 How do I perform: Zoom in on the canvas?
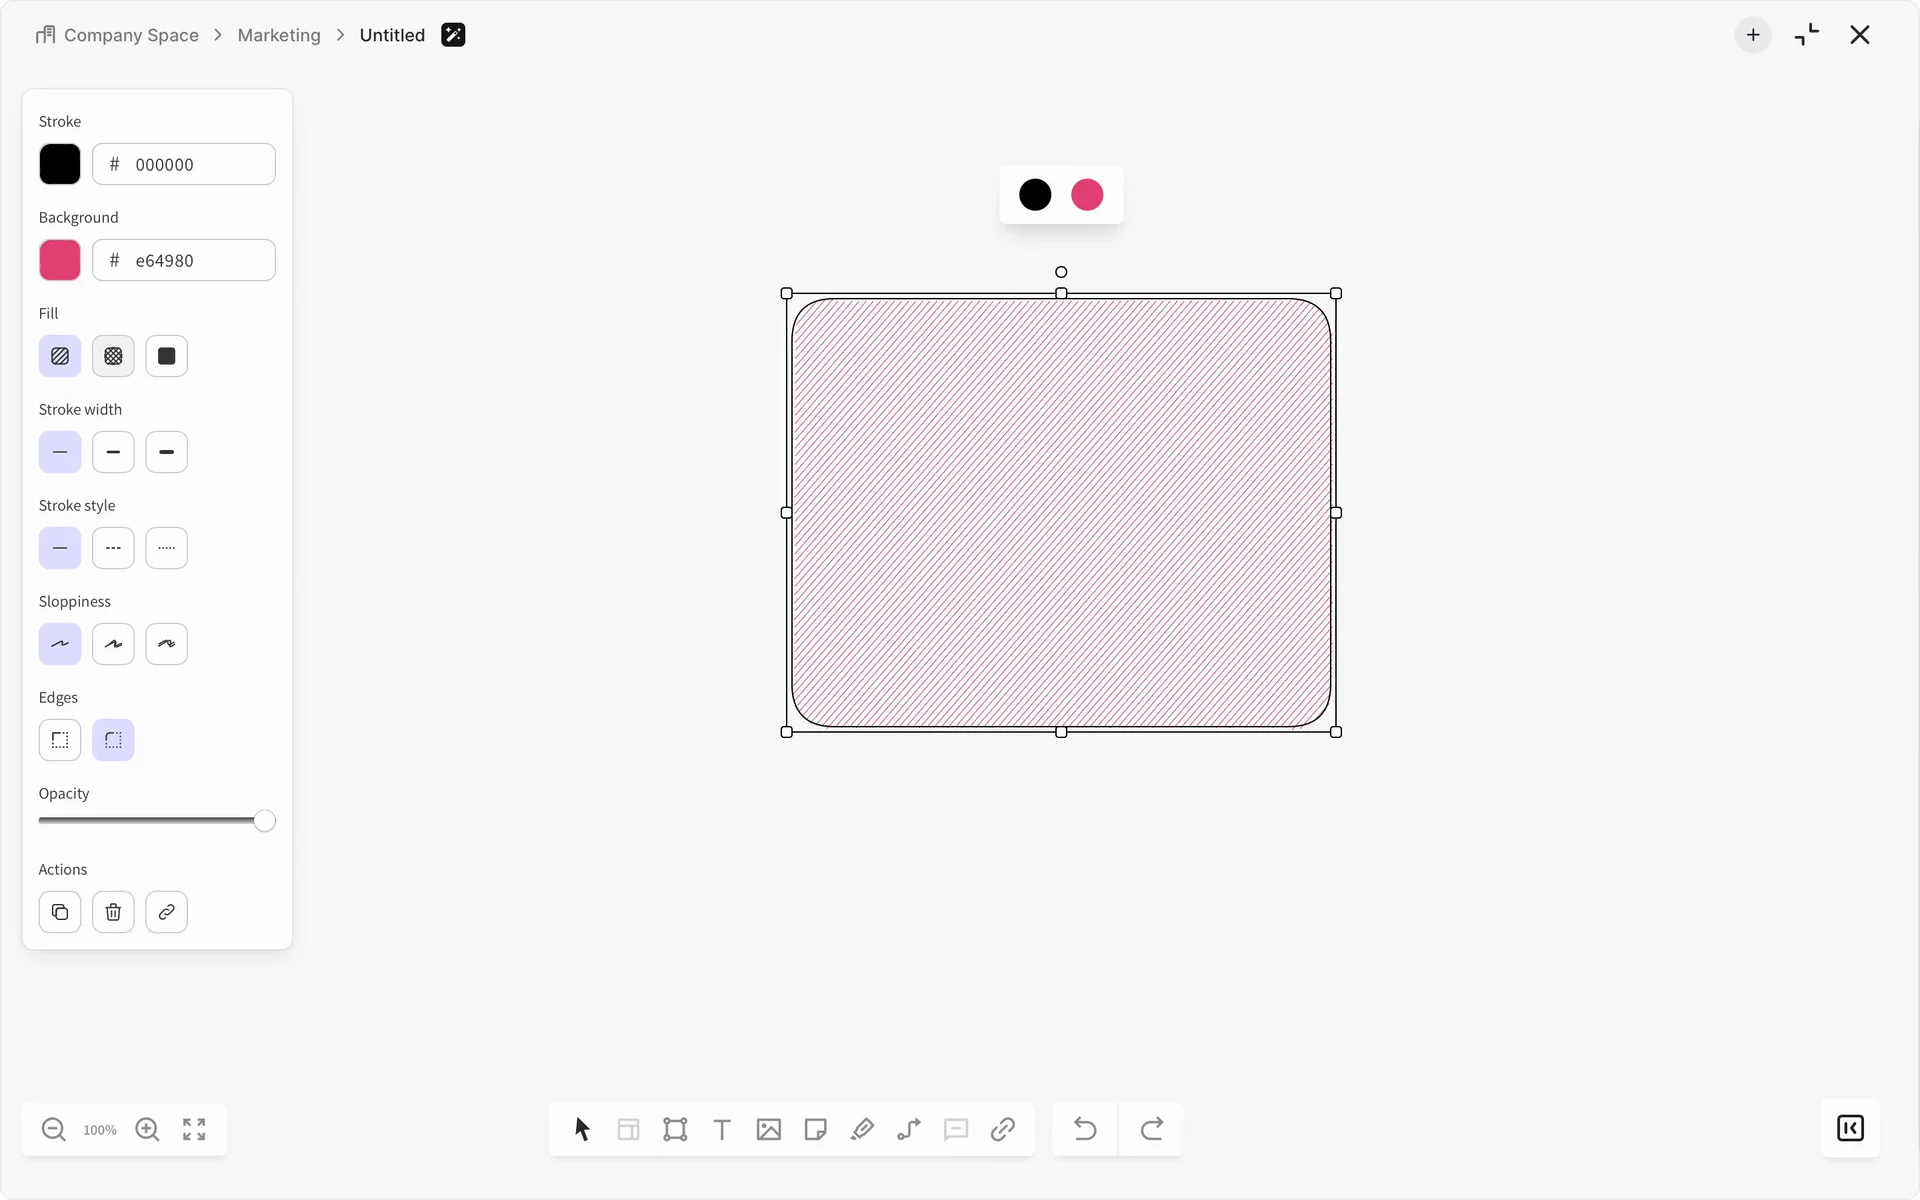147,1129
